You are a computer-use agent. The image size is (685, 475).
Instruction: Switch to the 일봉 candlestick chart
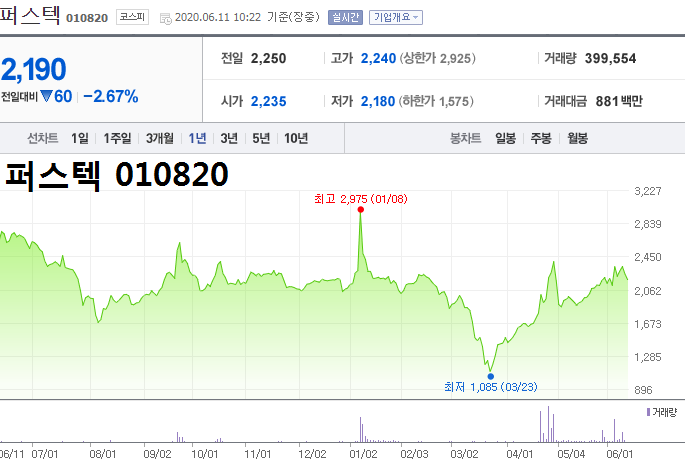(505, 139)
